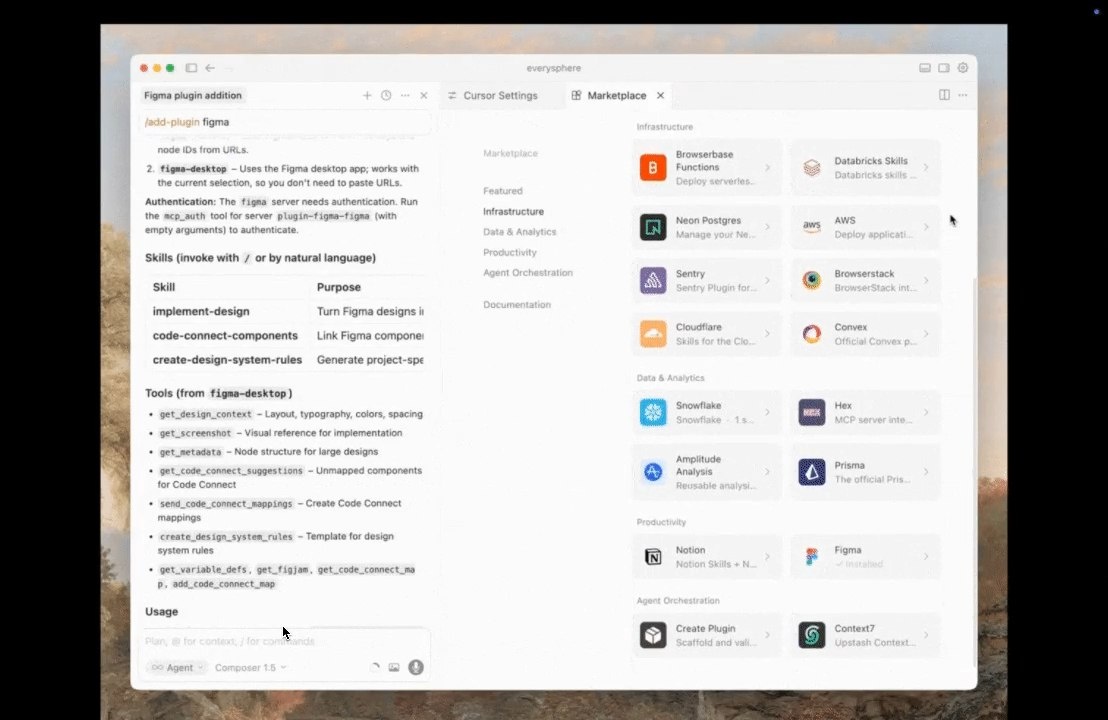Click code-connect-components skill cell
1108x720 pixels.
click(225, 336)
